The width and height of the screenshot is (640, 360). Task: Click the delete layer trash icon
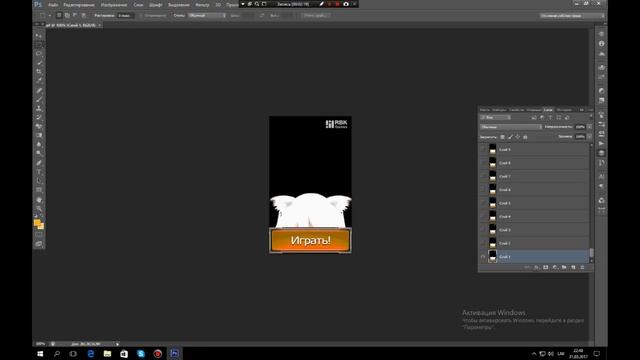pos(582,267)
